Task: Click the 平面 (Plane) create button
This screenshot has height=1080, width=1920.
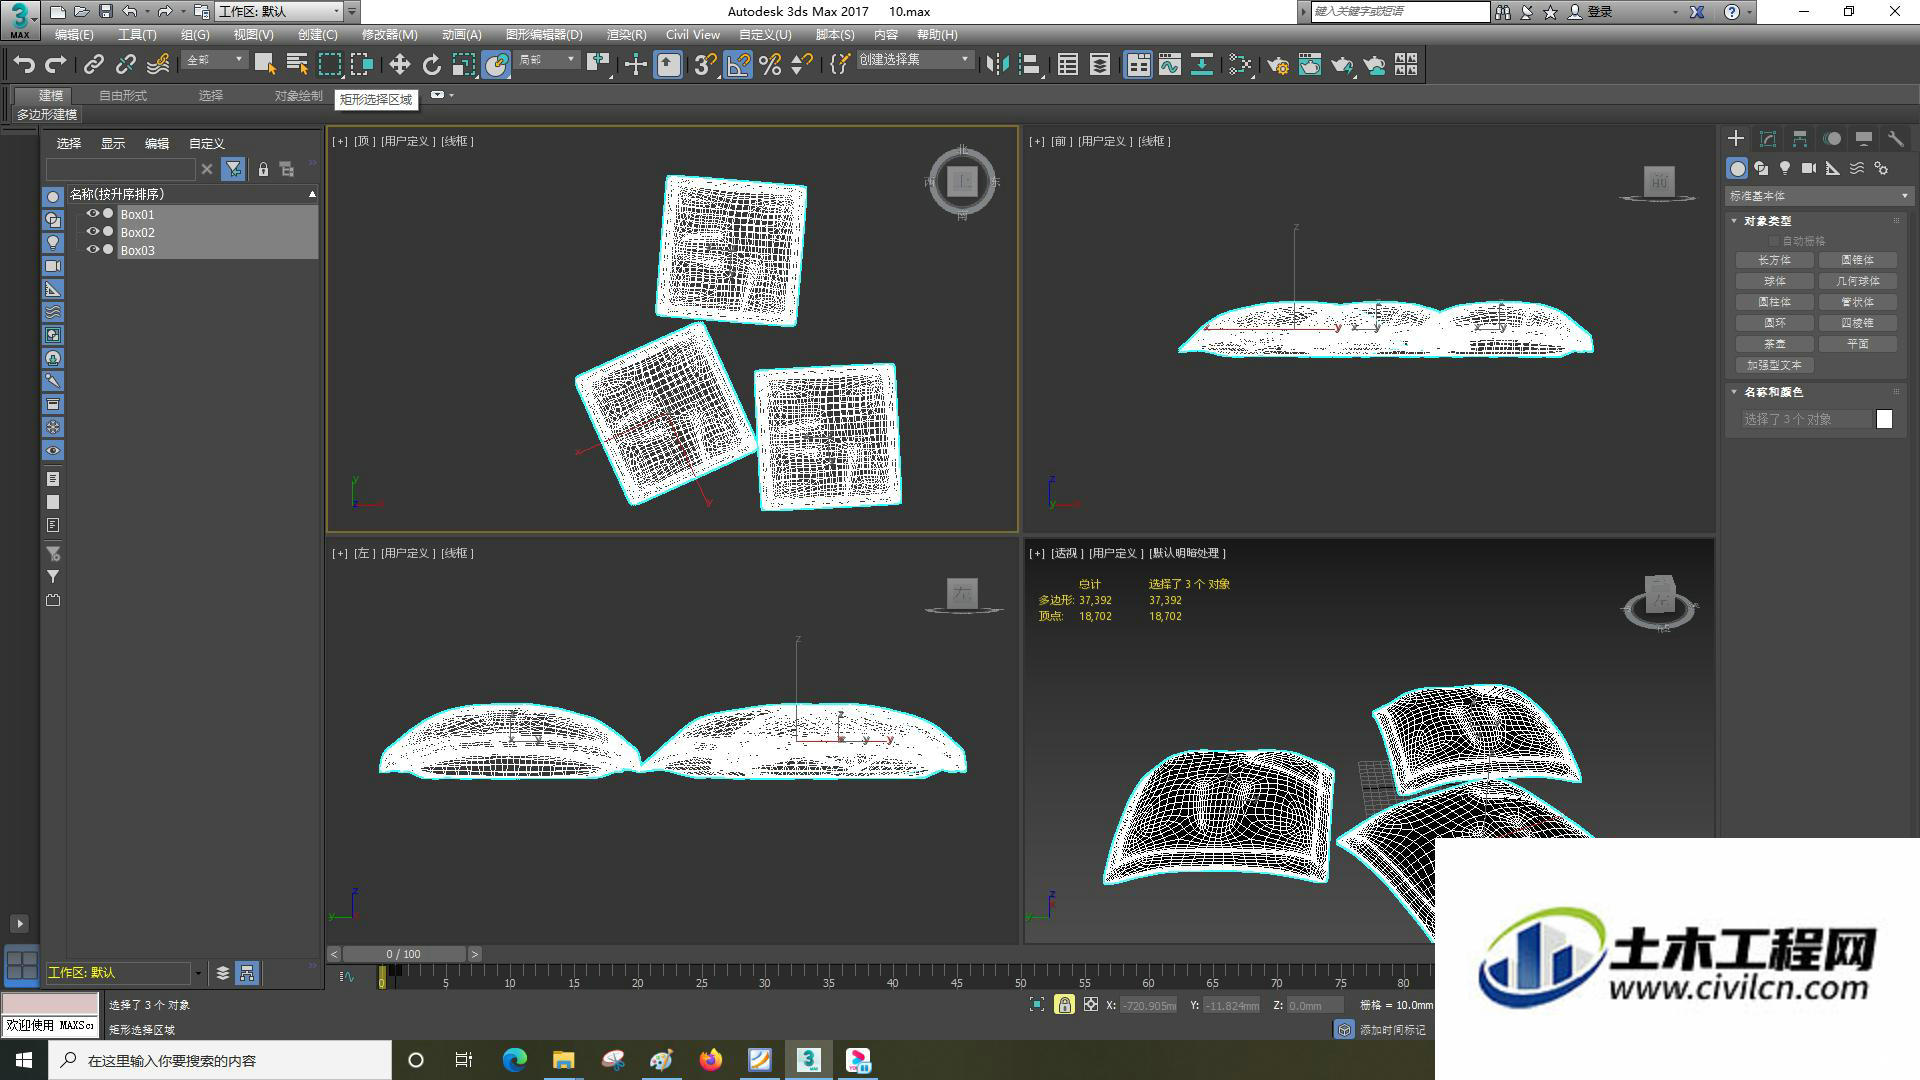Action: coord(1858,344)
